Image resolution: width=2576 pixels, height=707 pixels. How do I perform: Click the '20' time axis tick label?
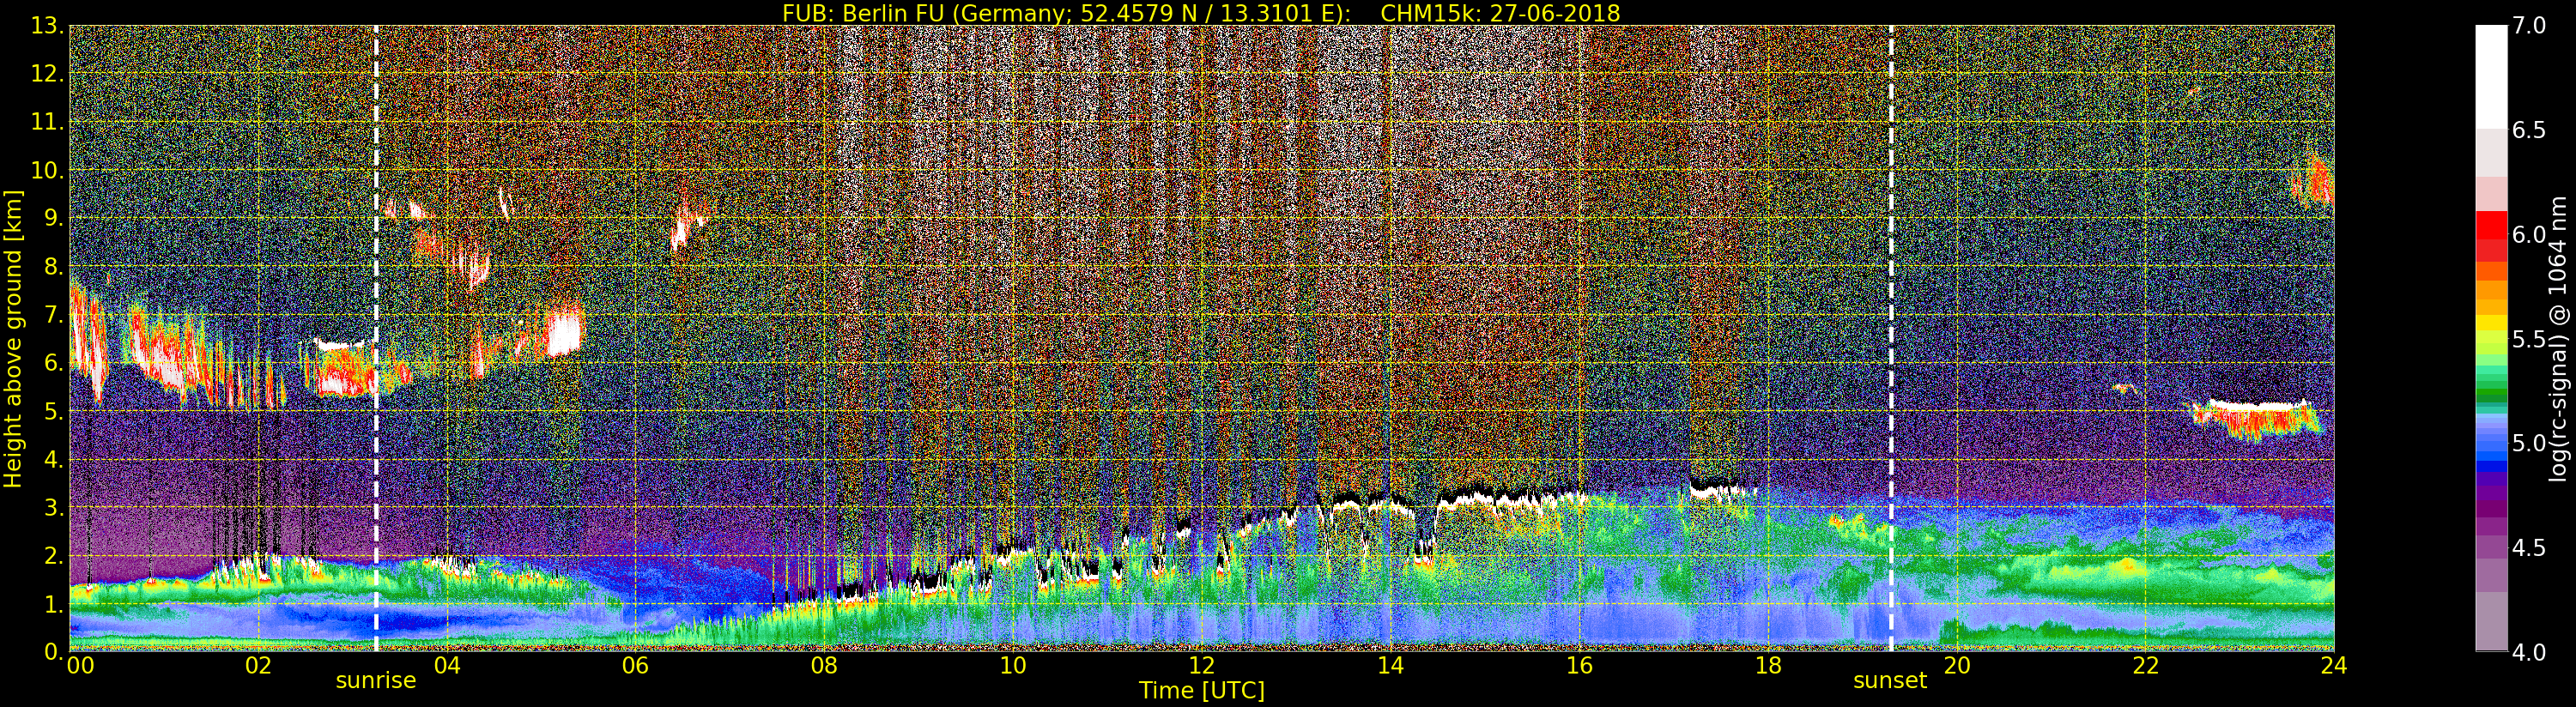click(x=1957, y=665)
